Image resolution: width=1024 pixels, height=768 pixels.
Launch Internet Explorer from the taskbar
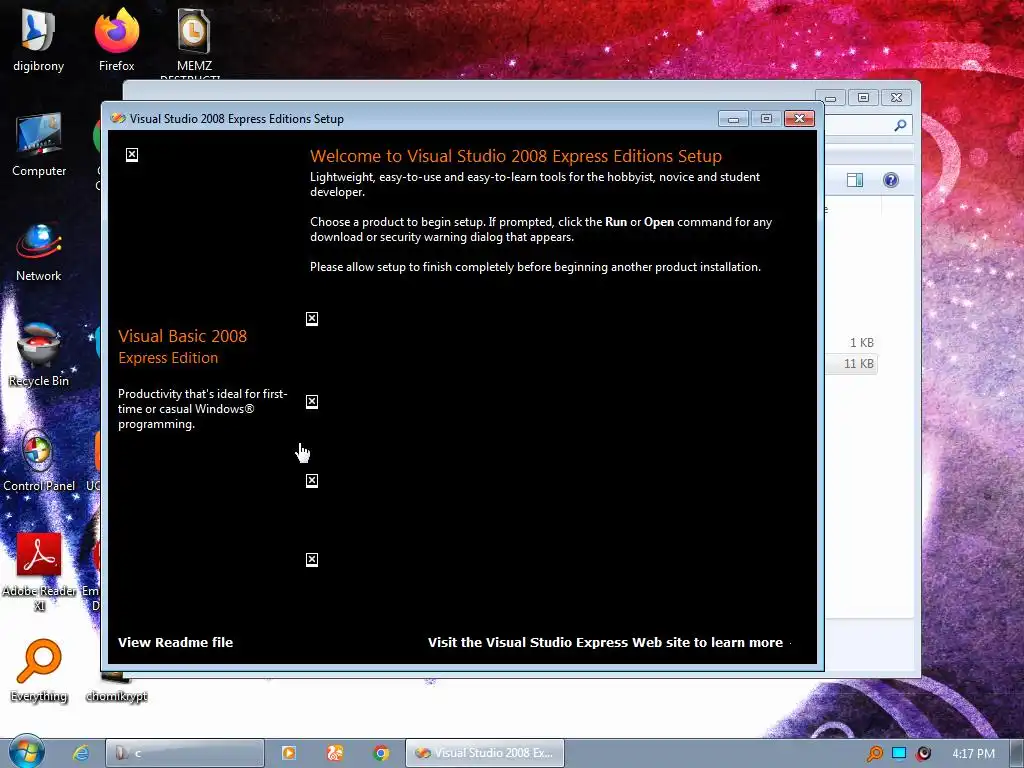tap(81, 753)
